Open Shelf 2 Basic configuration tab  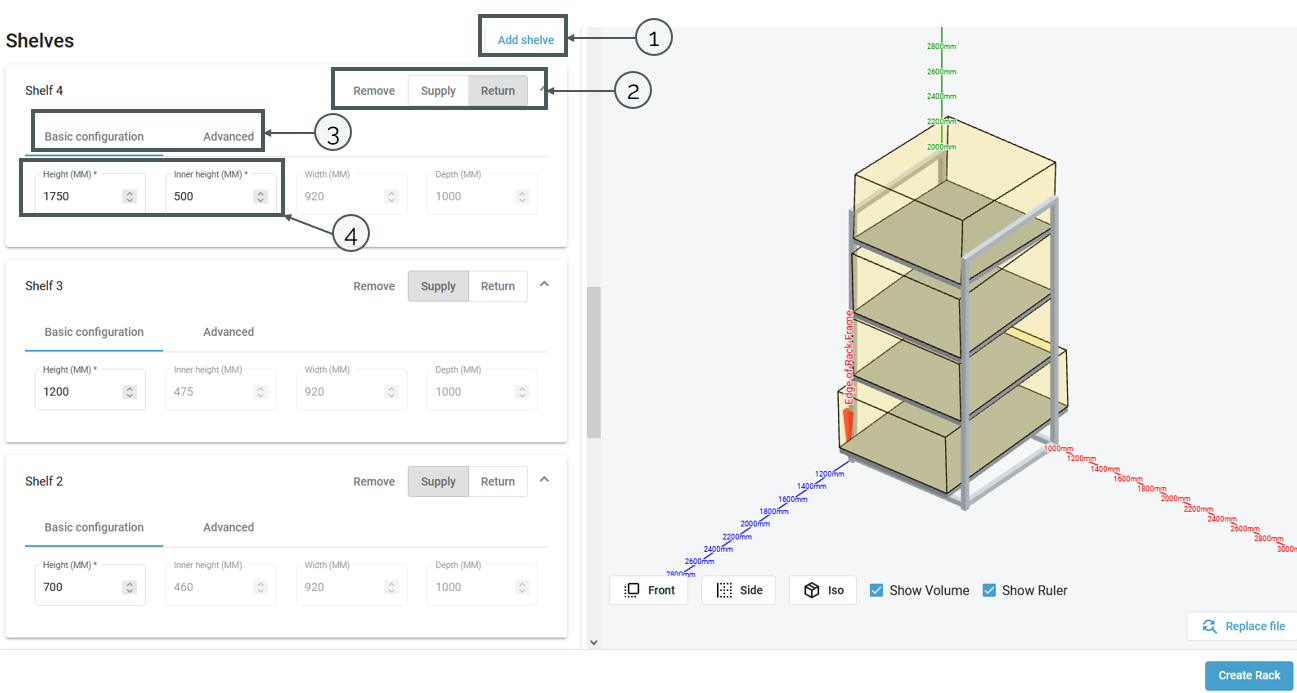click(94, 527)
